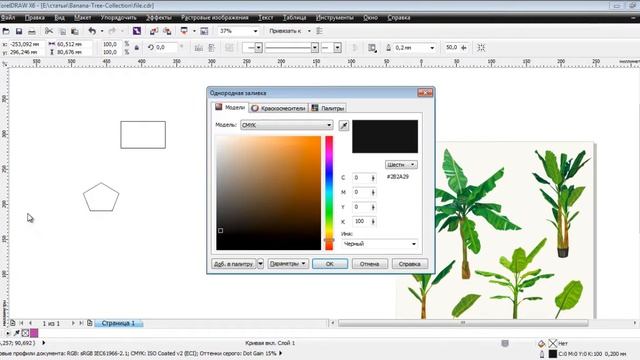Open the Шестн hex dropdown

coord(401,164)
